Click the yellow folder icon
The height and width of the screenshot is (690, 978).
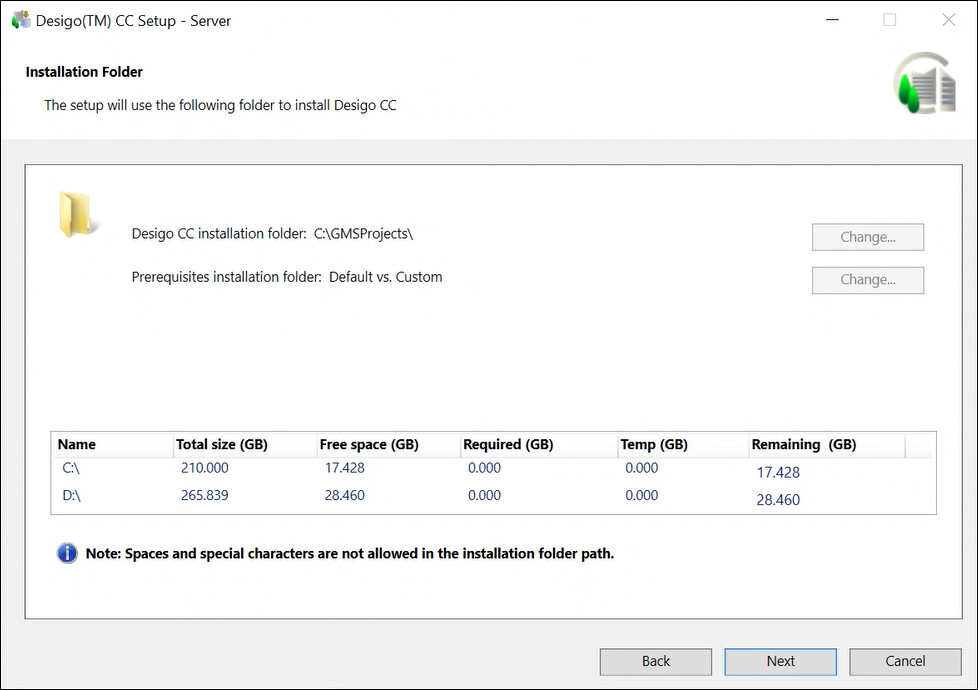tap(76, 214)
